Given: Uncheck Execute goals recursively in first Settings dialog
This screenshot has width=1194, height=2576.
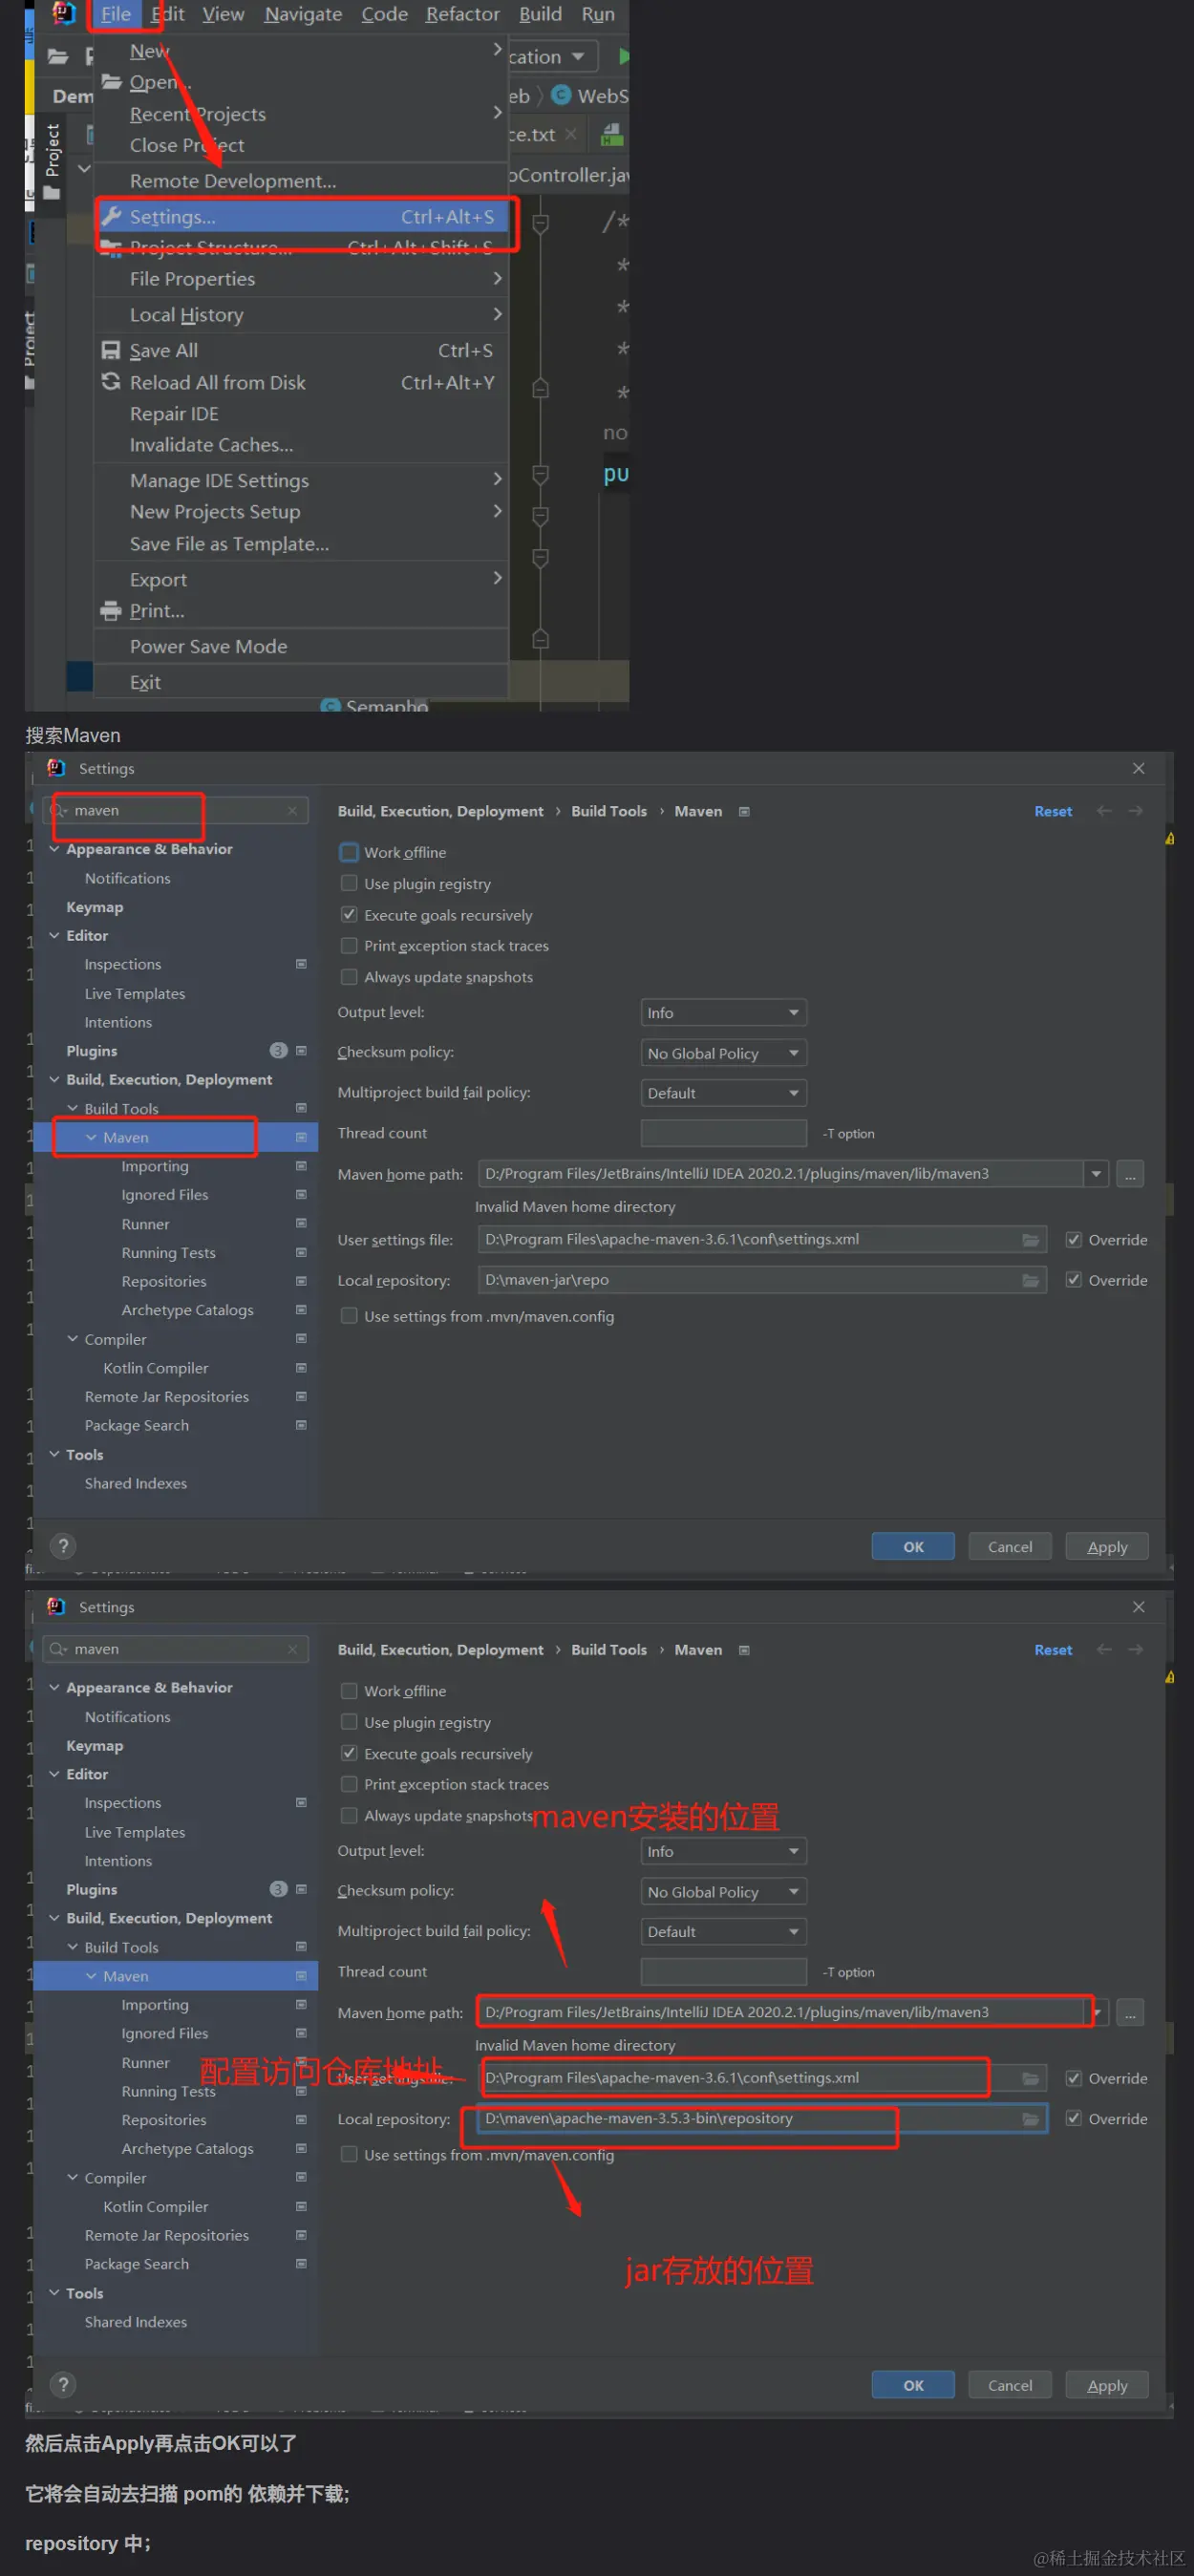Looking at the screenshot, I should pos(349,914).
